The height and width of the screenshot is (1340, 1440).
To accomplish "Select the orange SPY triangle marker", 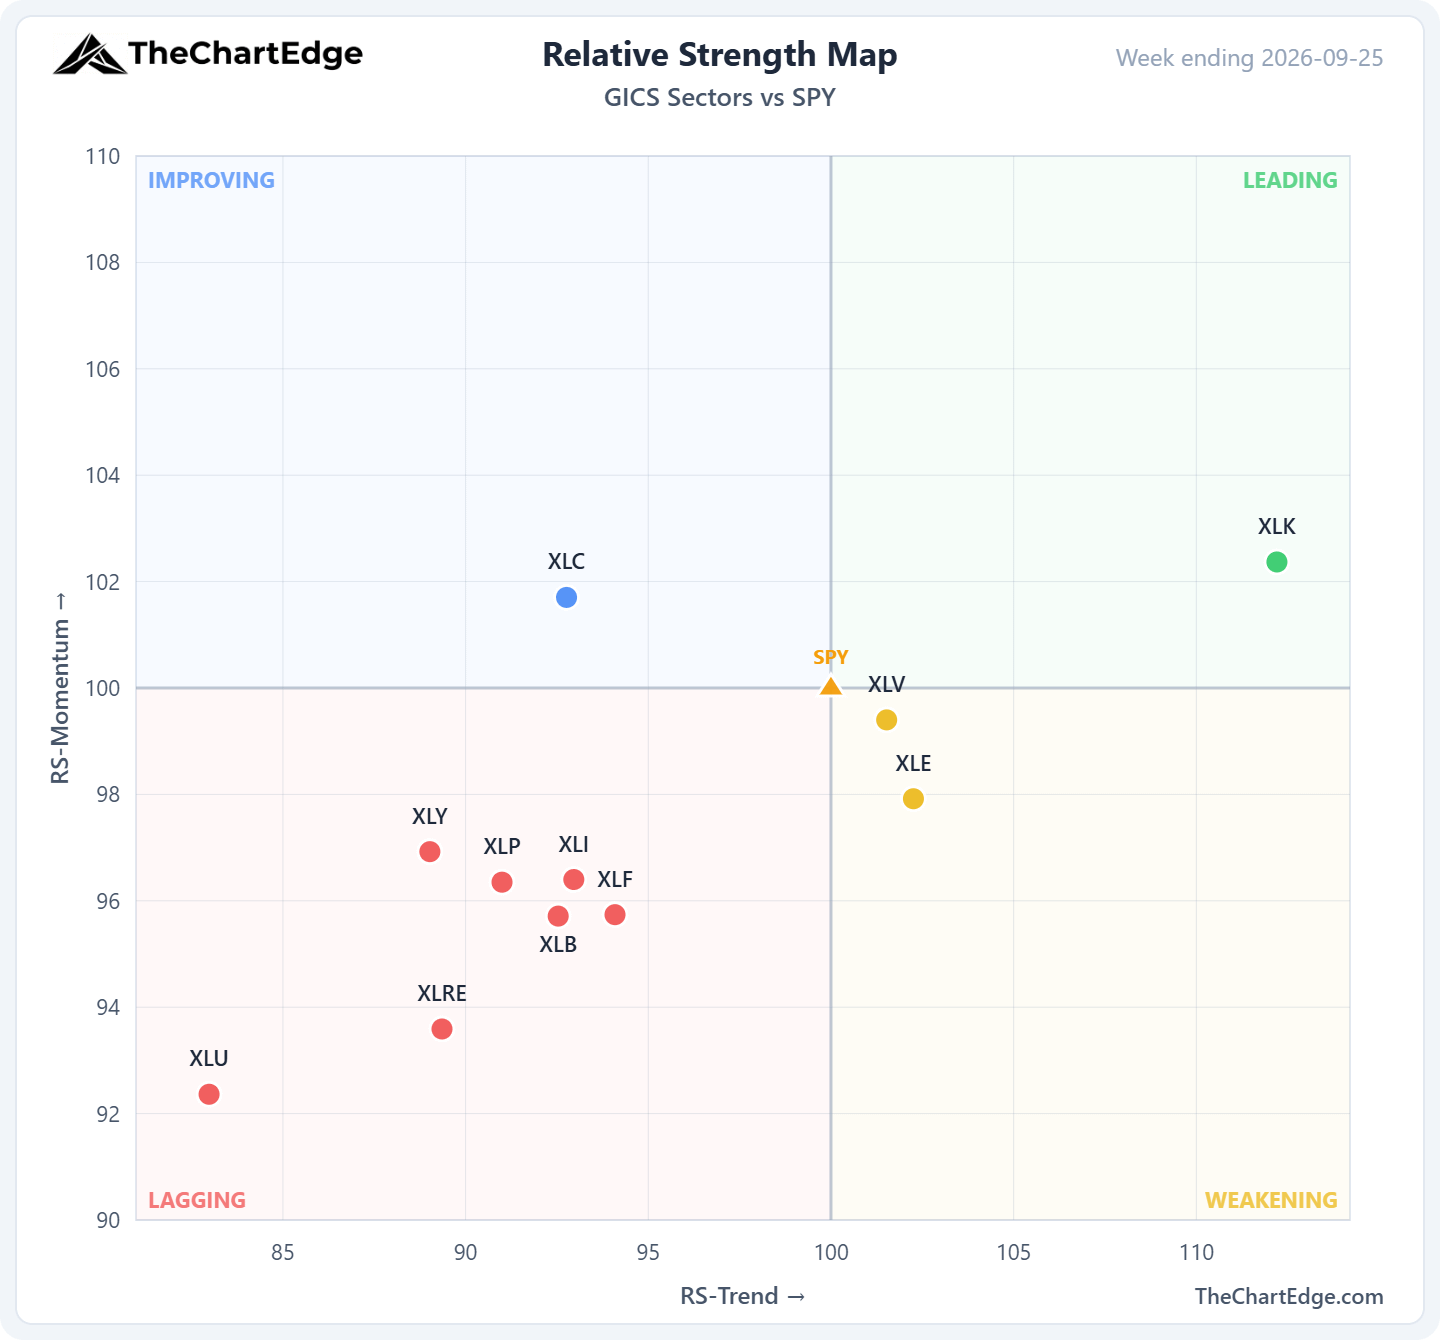I will 830,686.
